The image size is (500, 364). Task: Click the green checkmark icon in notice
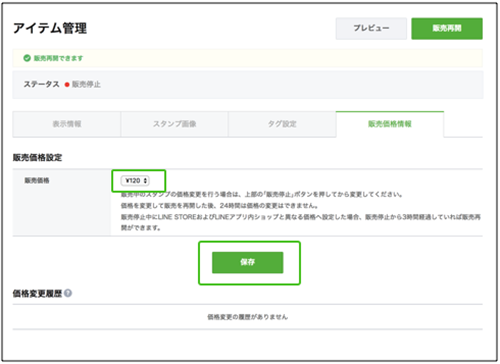tap(27, 58)
